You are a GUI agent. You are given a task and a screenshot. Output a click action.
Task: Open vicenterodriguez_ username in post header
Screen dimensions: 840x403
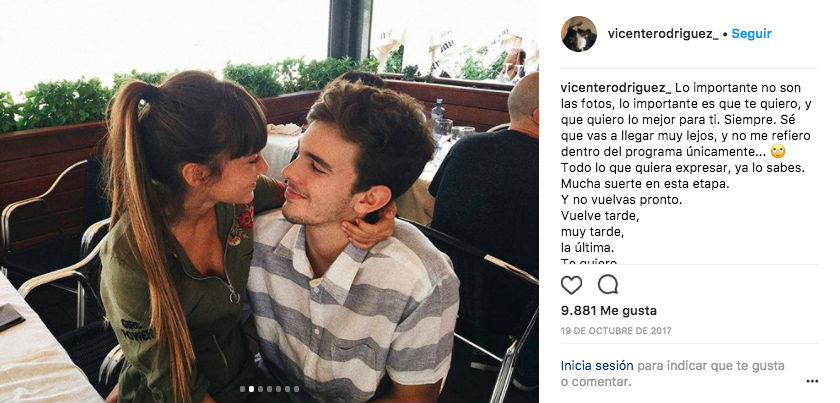pos(663,33)
